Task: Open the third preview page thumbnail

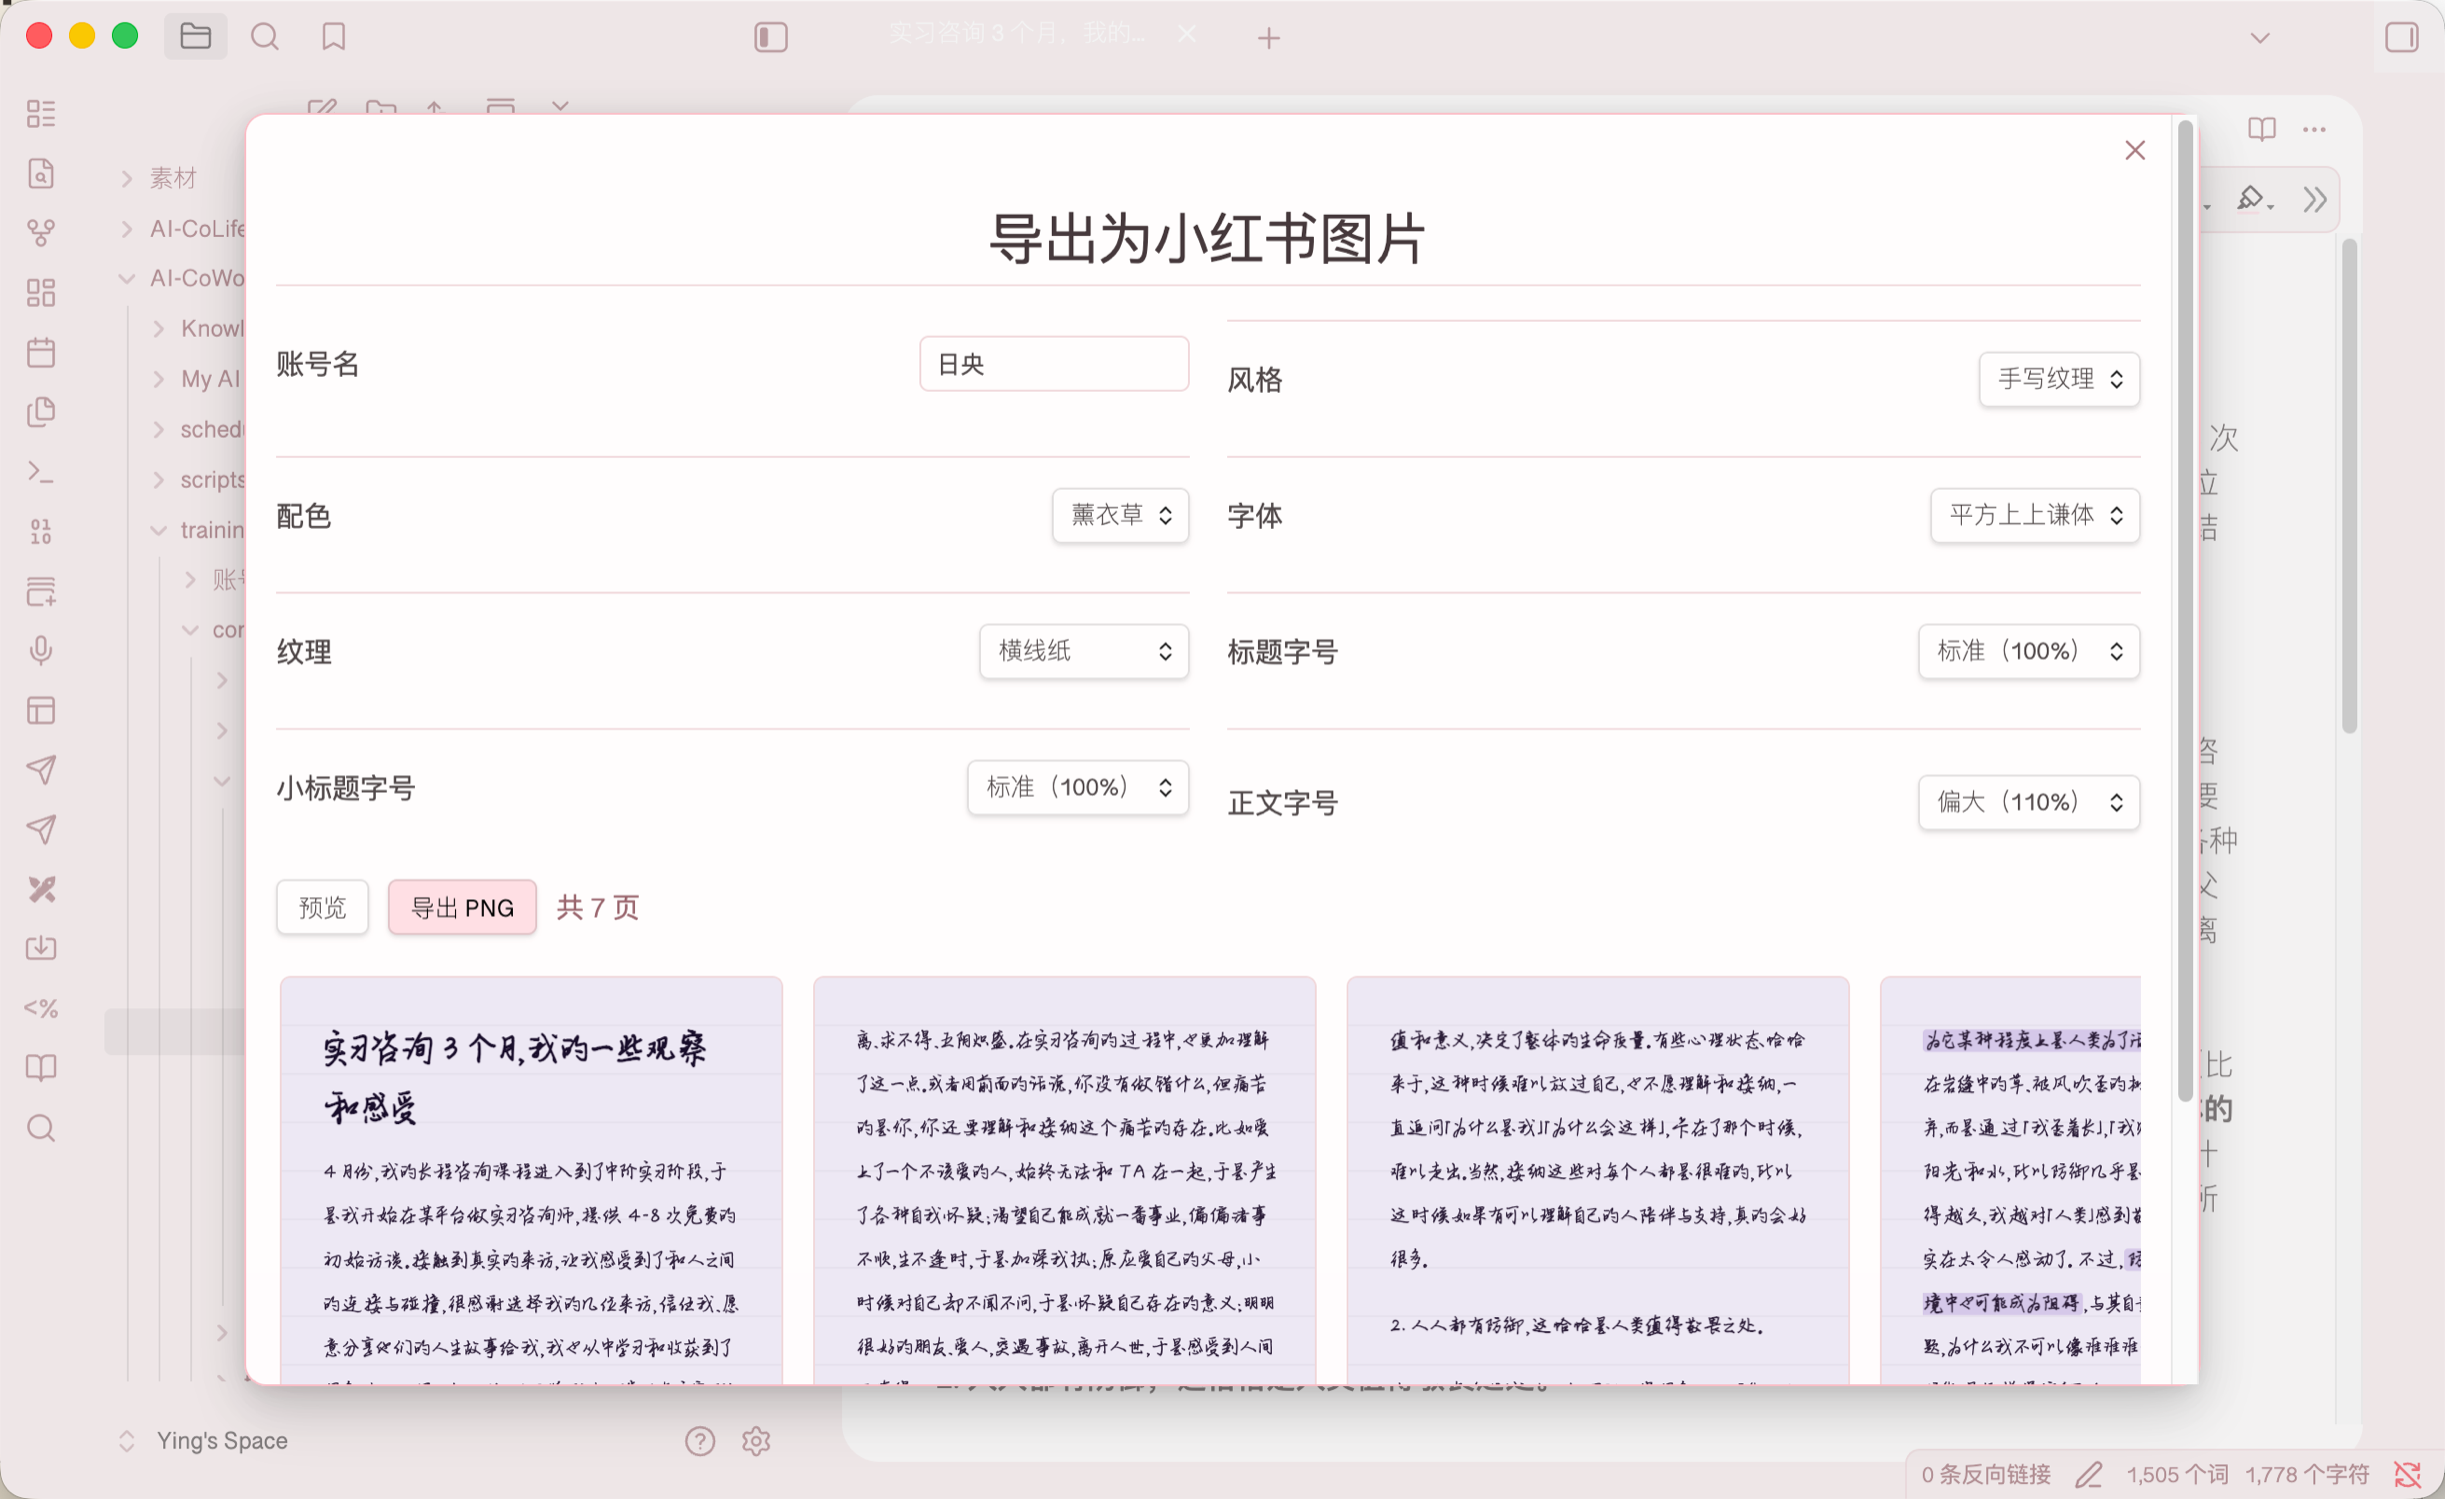Action: tap(1598, 1180)
